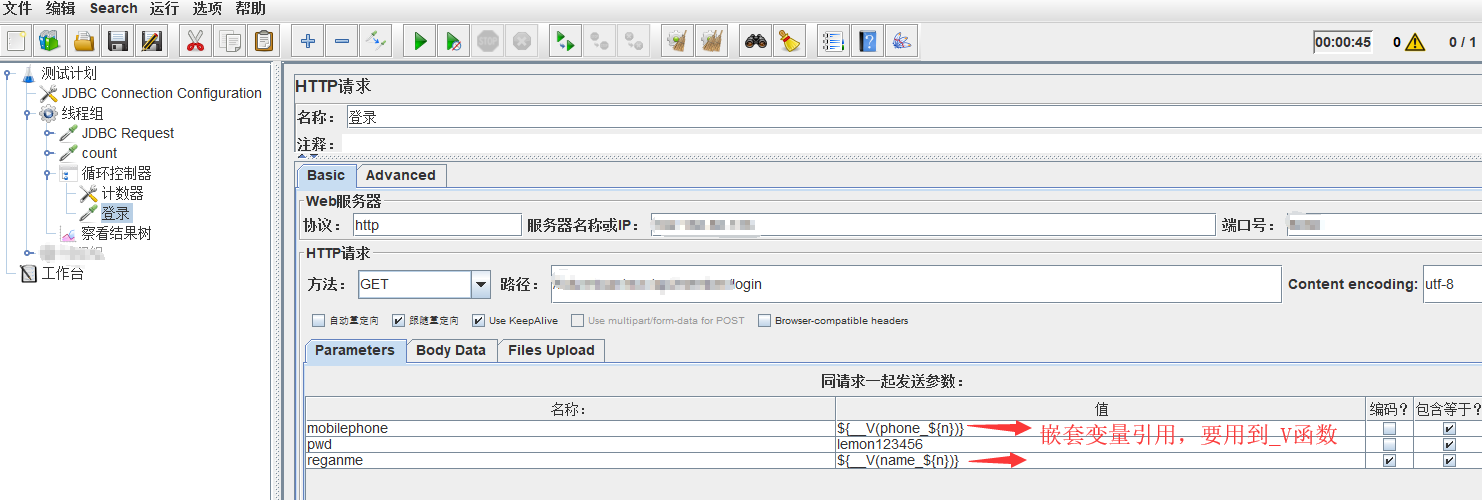
Task: Switch to the Advanced tab
Action: [400, 175]
